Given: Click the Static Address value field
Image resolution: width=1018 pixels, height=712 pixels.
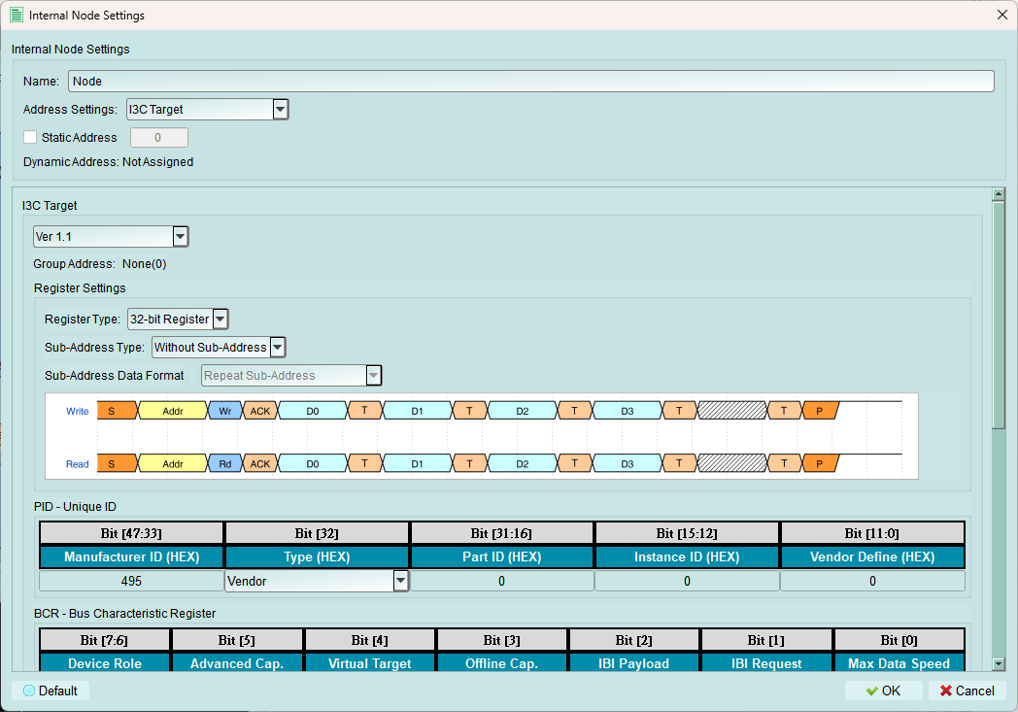Looking at the screenshot, I should [x=159, y=138].
